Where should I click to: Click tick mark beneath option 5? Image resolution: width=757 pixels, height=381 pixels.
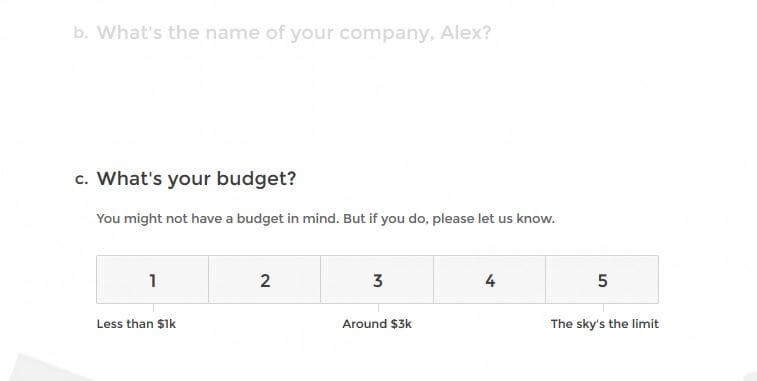click(x=603, y=308)
